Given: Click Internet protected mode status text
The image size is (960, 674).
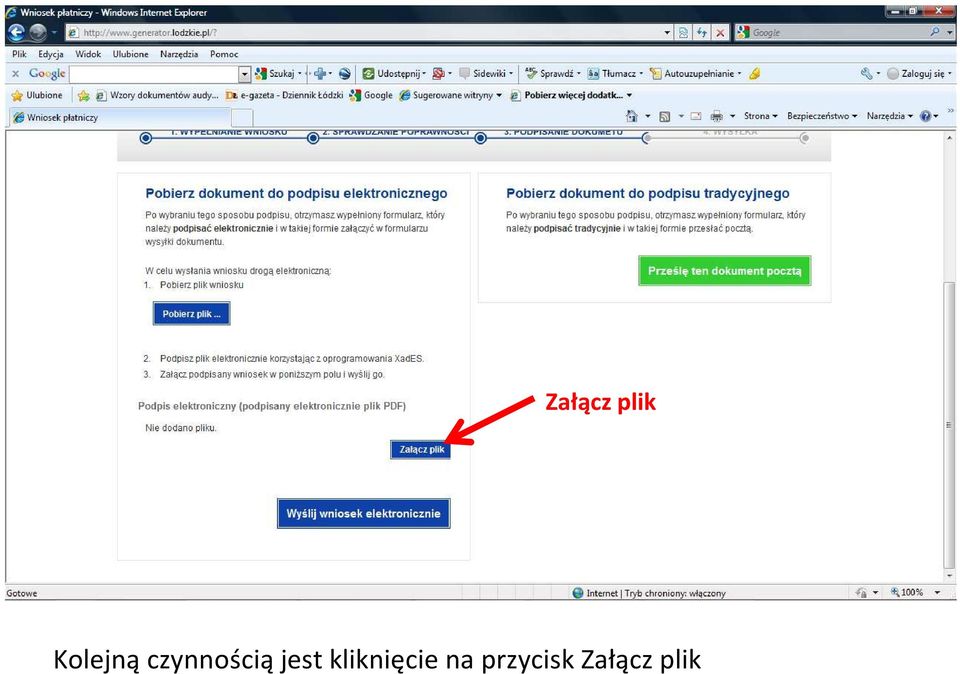Looking at the screenshot, I should click(x=656, y=593).
